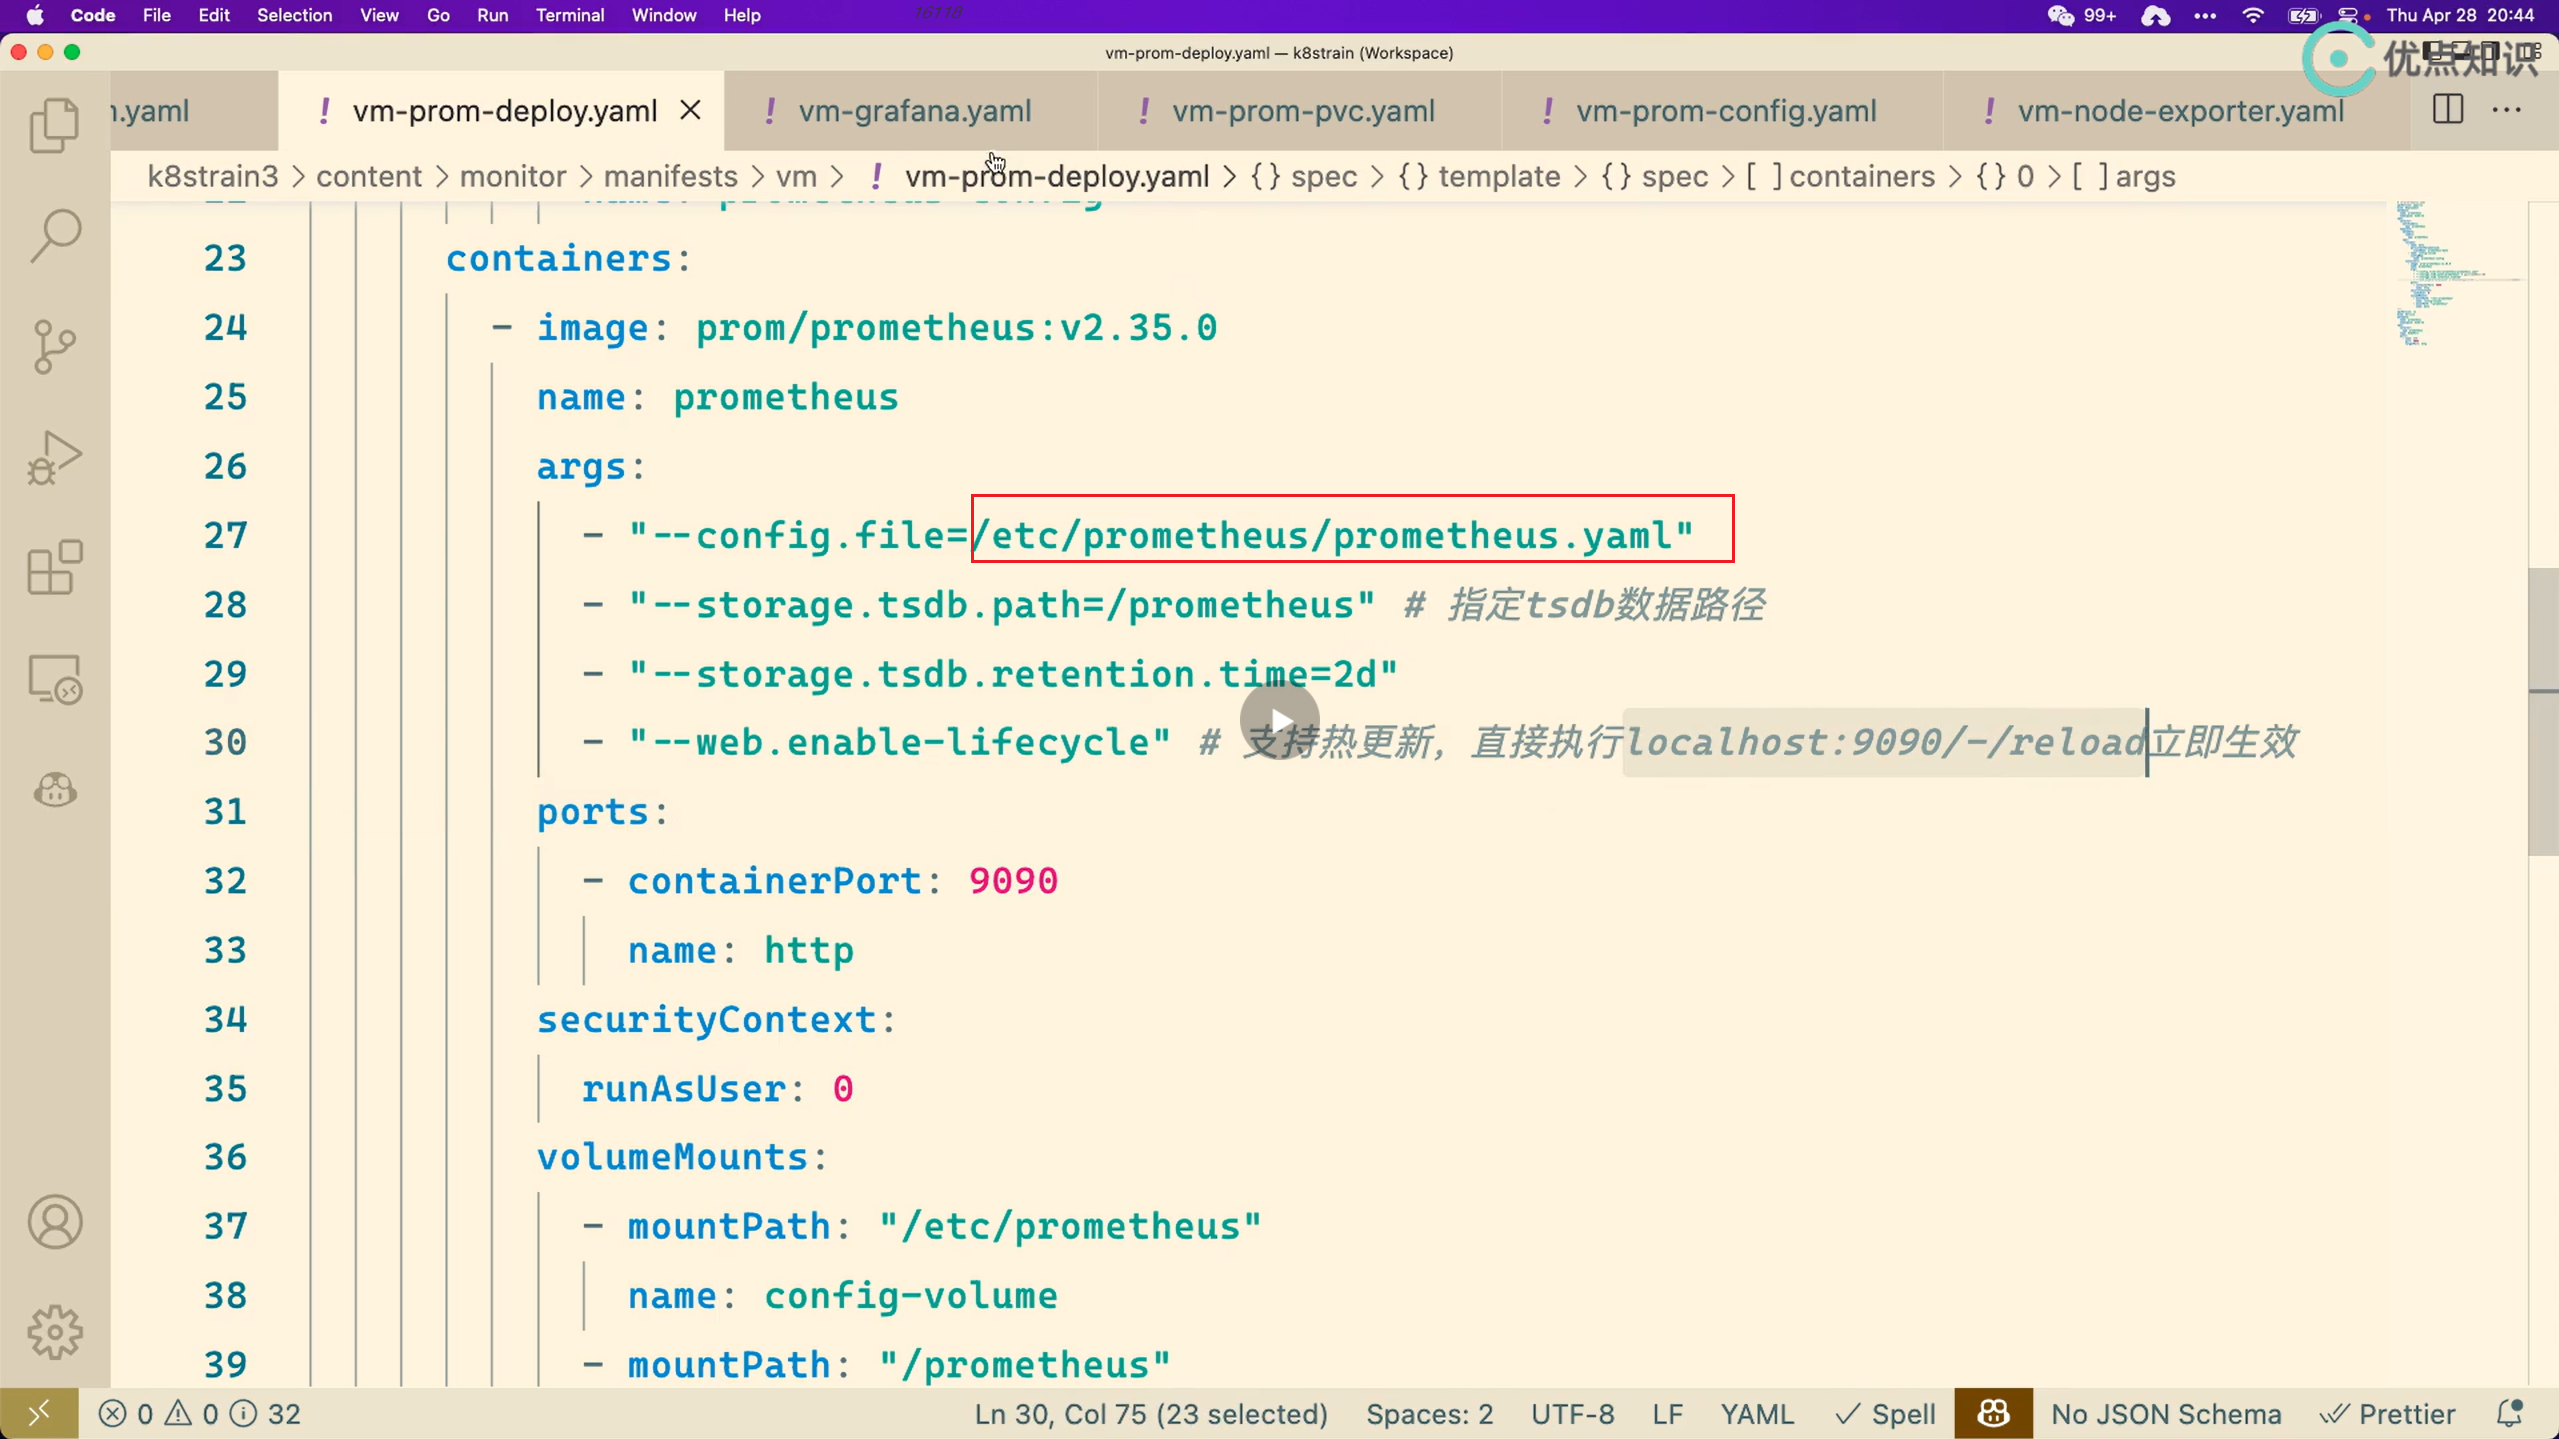This screenshot has width=2559, height=1439.
Task: Click the Accounts icon in activity bar
Action: [54, 1222]
